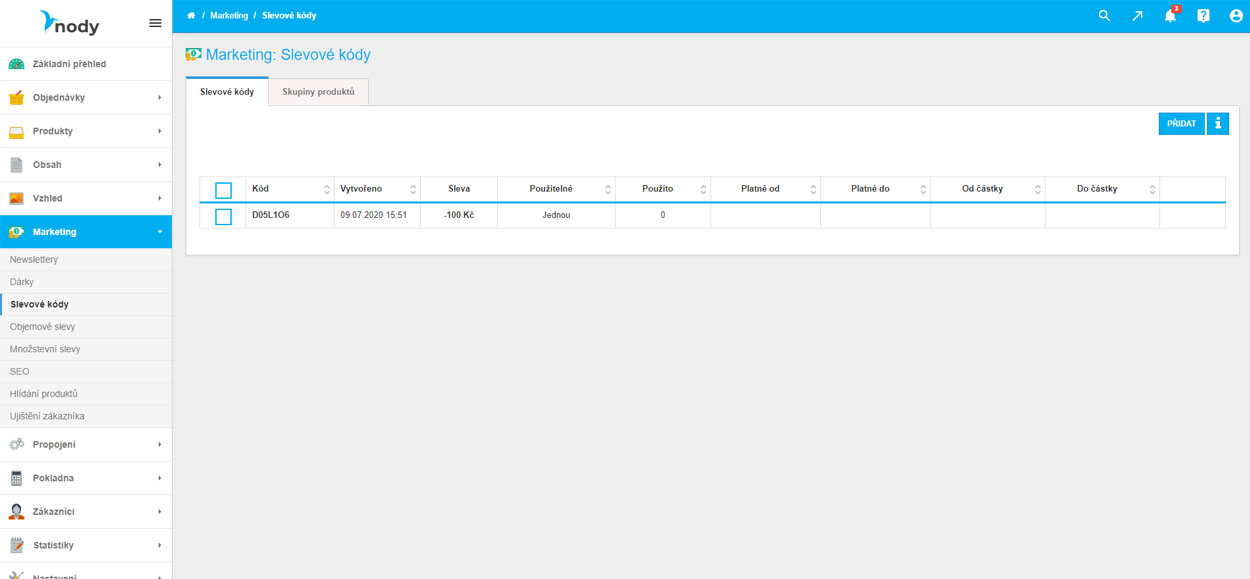Click the help question mark icon
Viewport: 1250px width, 579px height.
tap(1203, 16)
